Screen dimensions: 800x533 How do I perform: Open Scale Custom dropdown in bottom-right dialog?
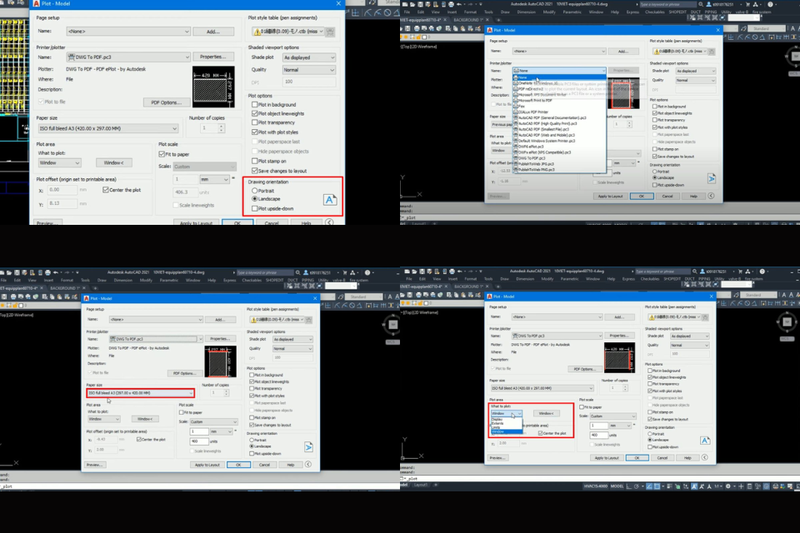613,416
